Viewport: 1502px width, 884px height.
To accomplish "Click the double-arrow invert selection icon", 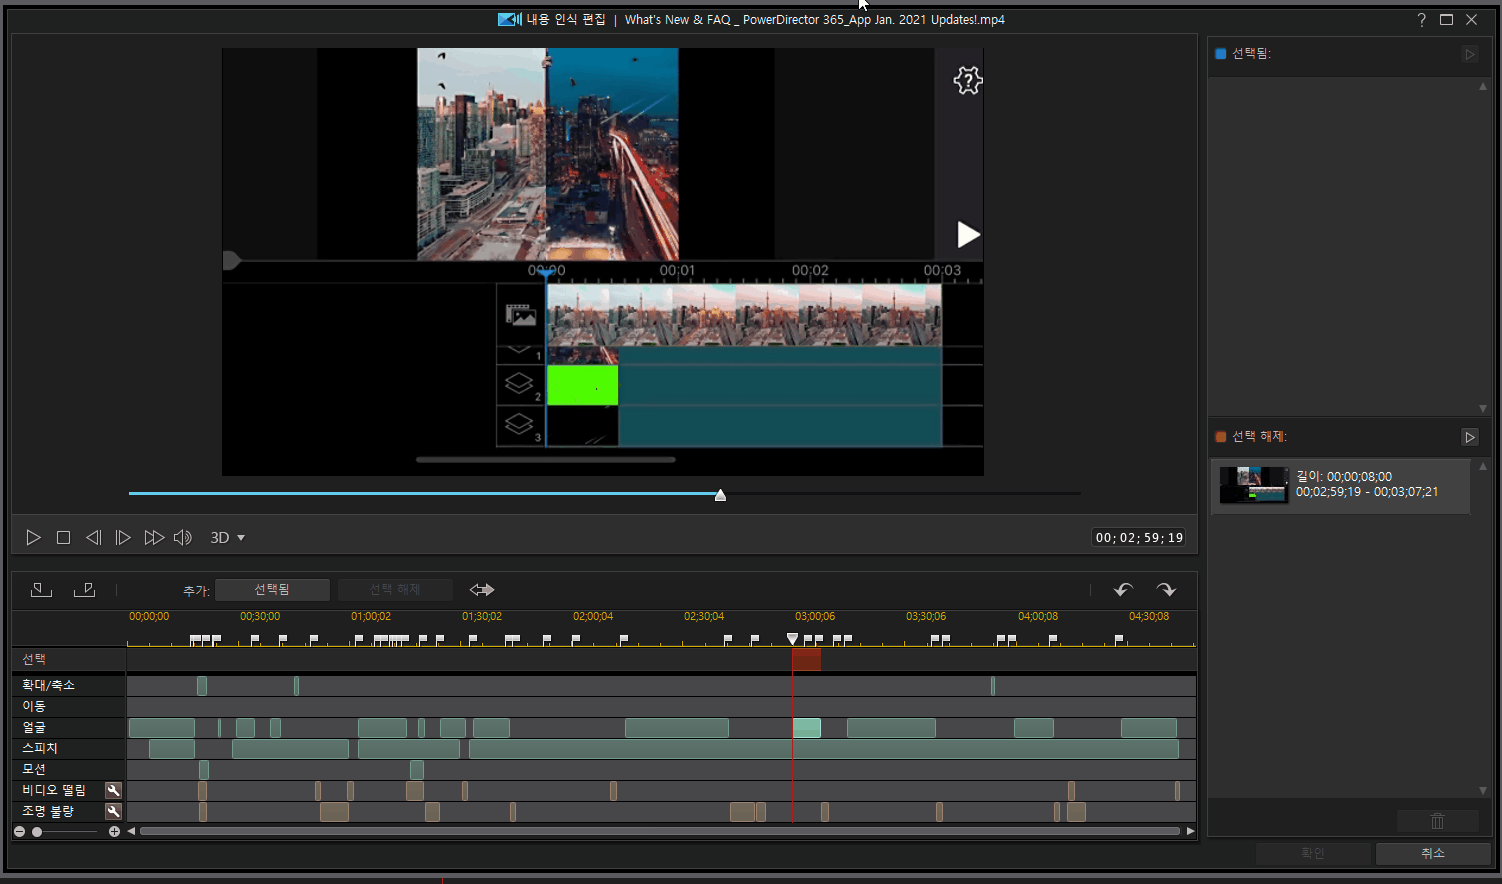I will tap(482, 590).
